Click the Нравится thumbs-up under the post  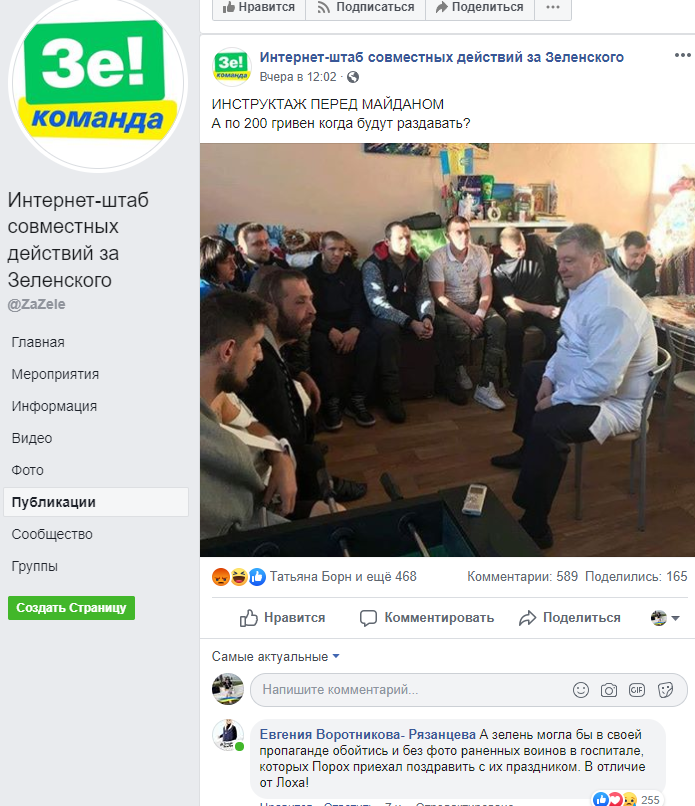click(282, 617)
